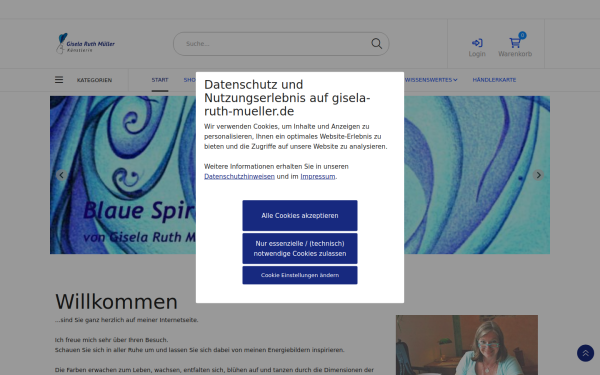Open the HÄNDLERKARTE menu item
The height and width of the screenshot is (375, 600).
(x=494, y=80)
